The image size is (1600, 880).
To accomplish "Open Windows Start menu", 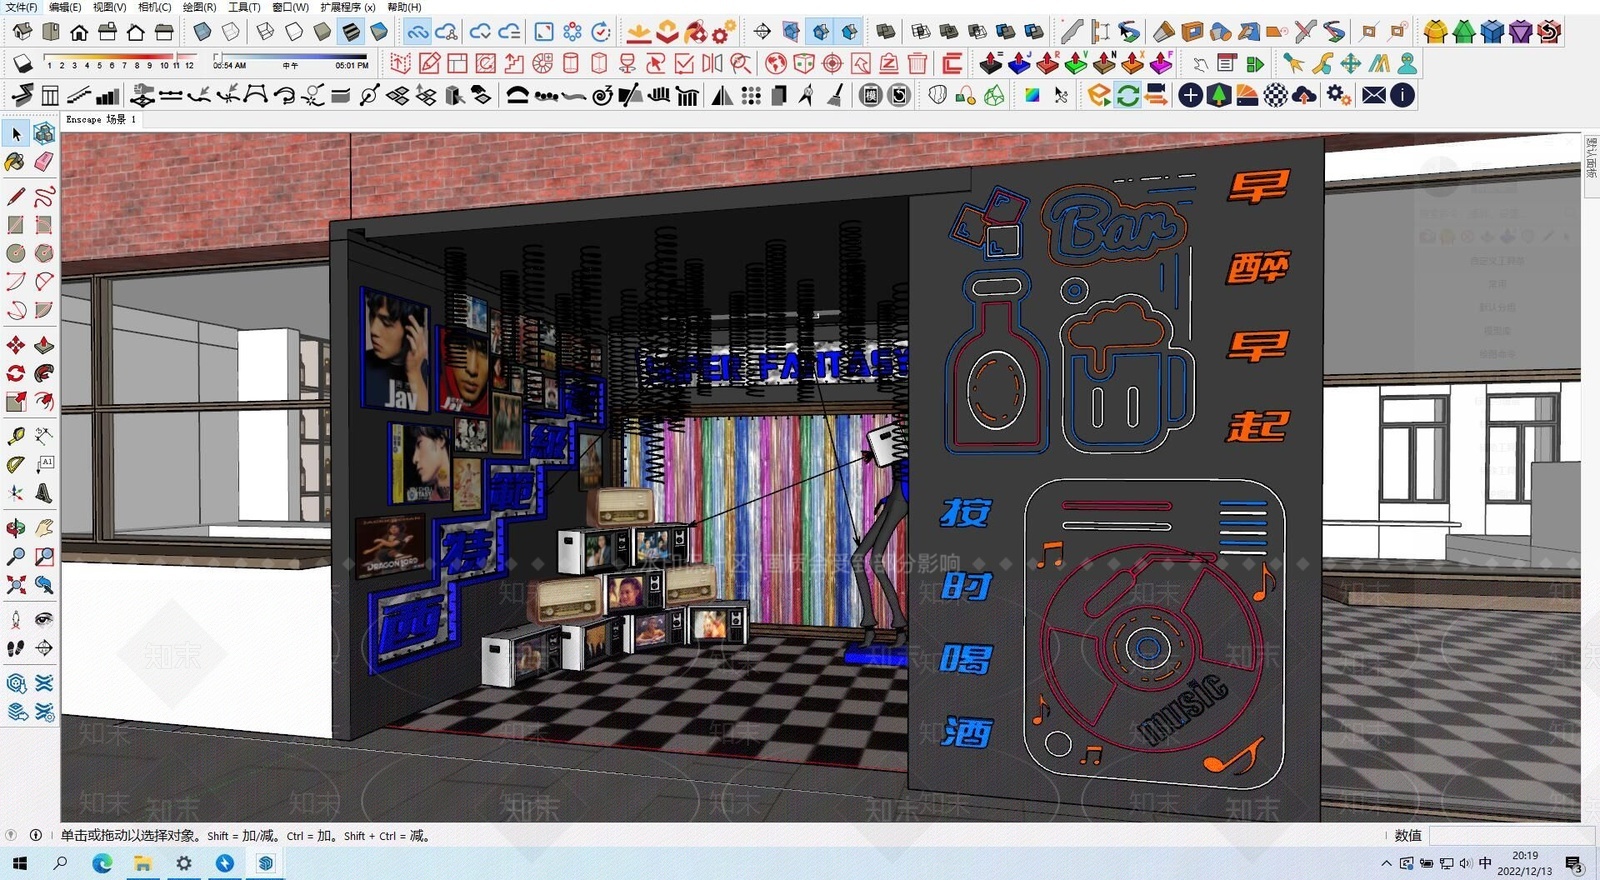I will (20, 863).
